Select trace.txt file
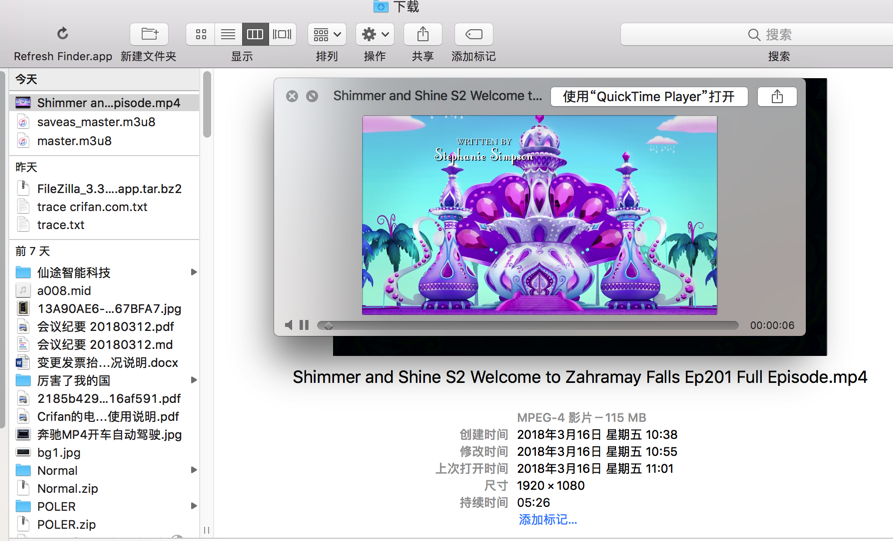 point(104,225)
